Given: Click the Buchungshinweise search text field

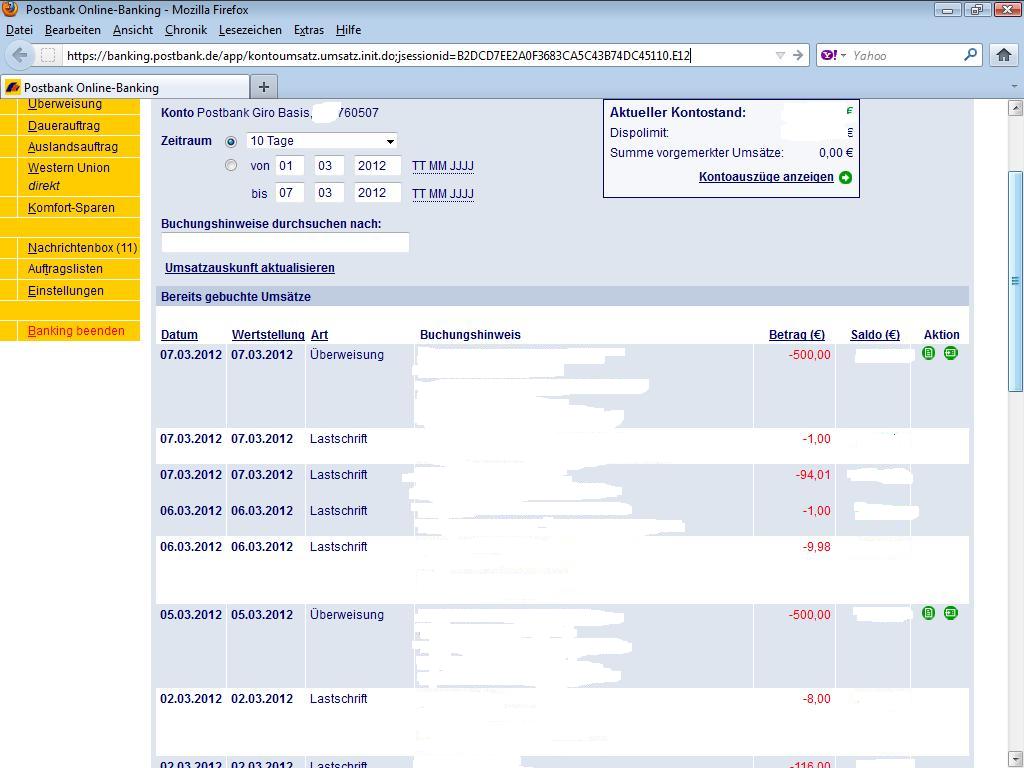Looking at the screenshot, I should tap(285, 242).
